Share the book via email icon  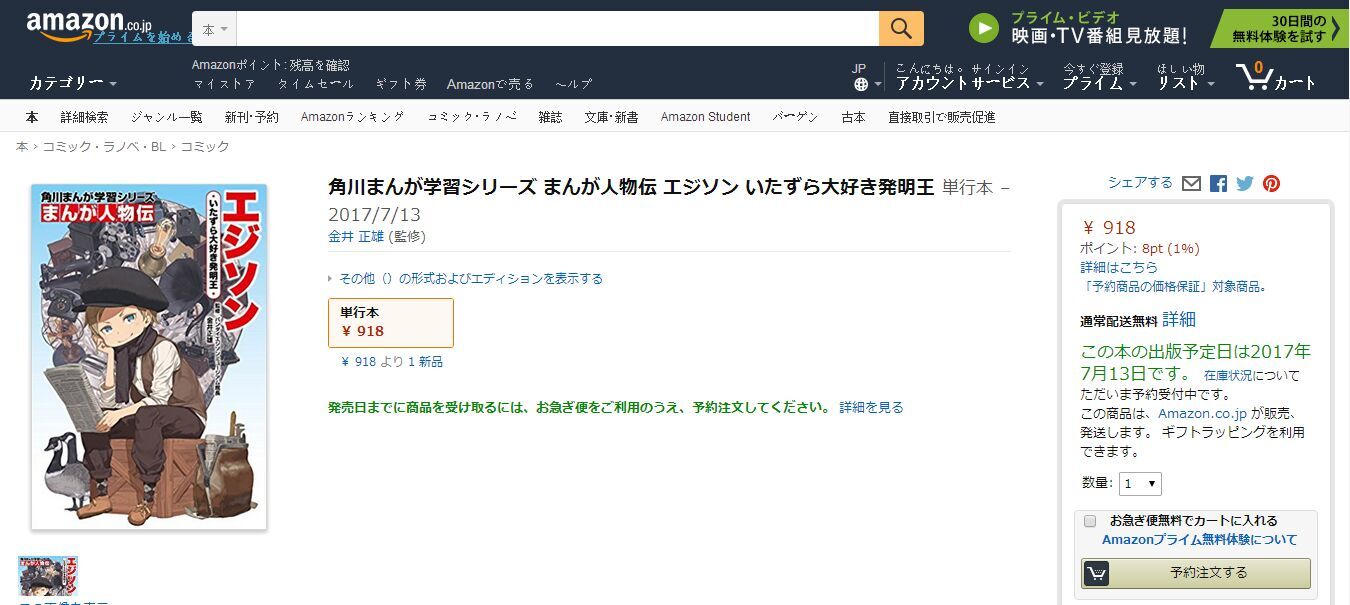pos(1191,184)
